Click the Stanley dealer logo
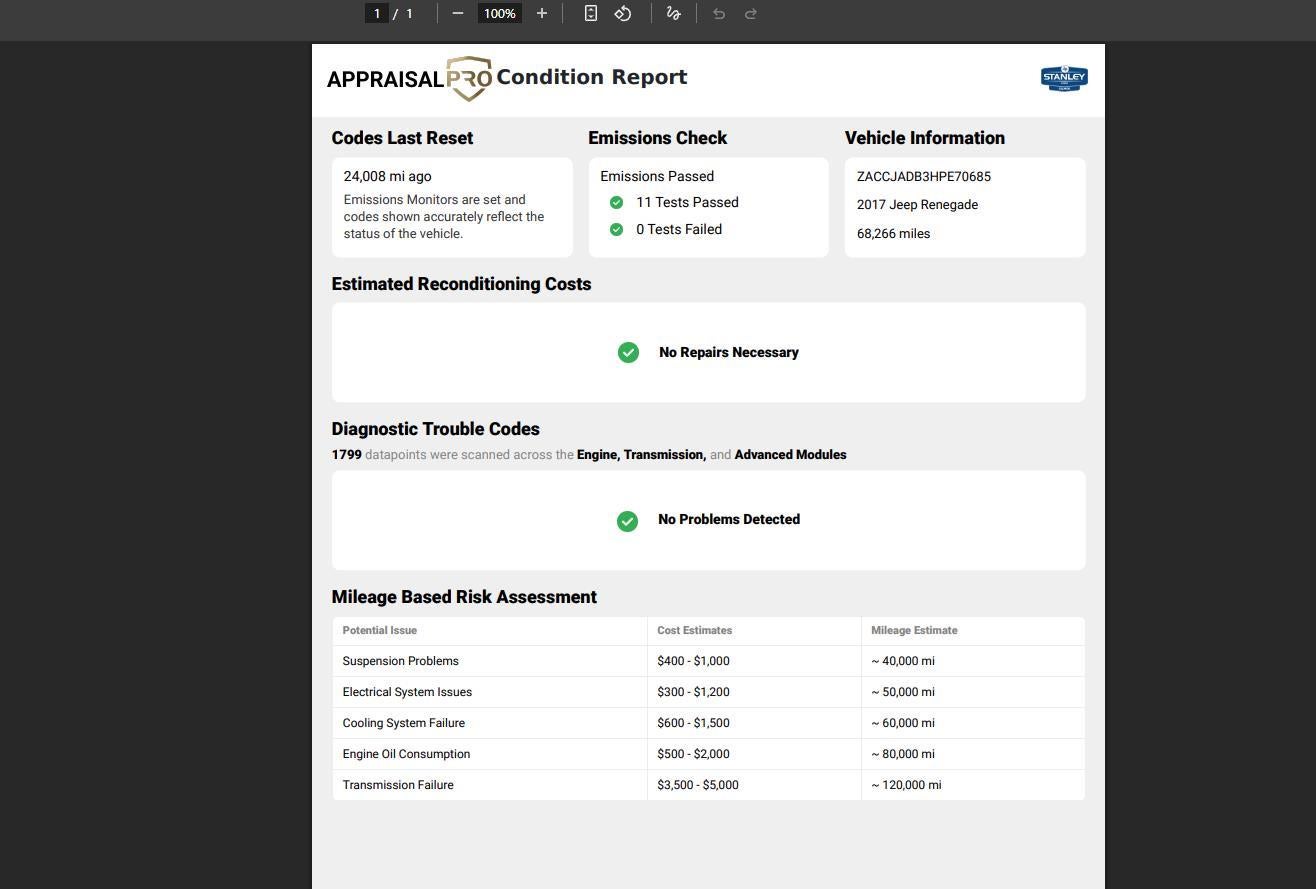1316x889 pixels. tap(1064, 78)
